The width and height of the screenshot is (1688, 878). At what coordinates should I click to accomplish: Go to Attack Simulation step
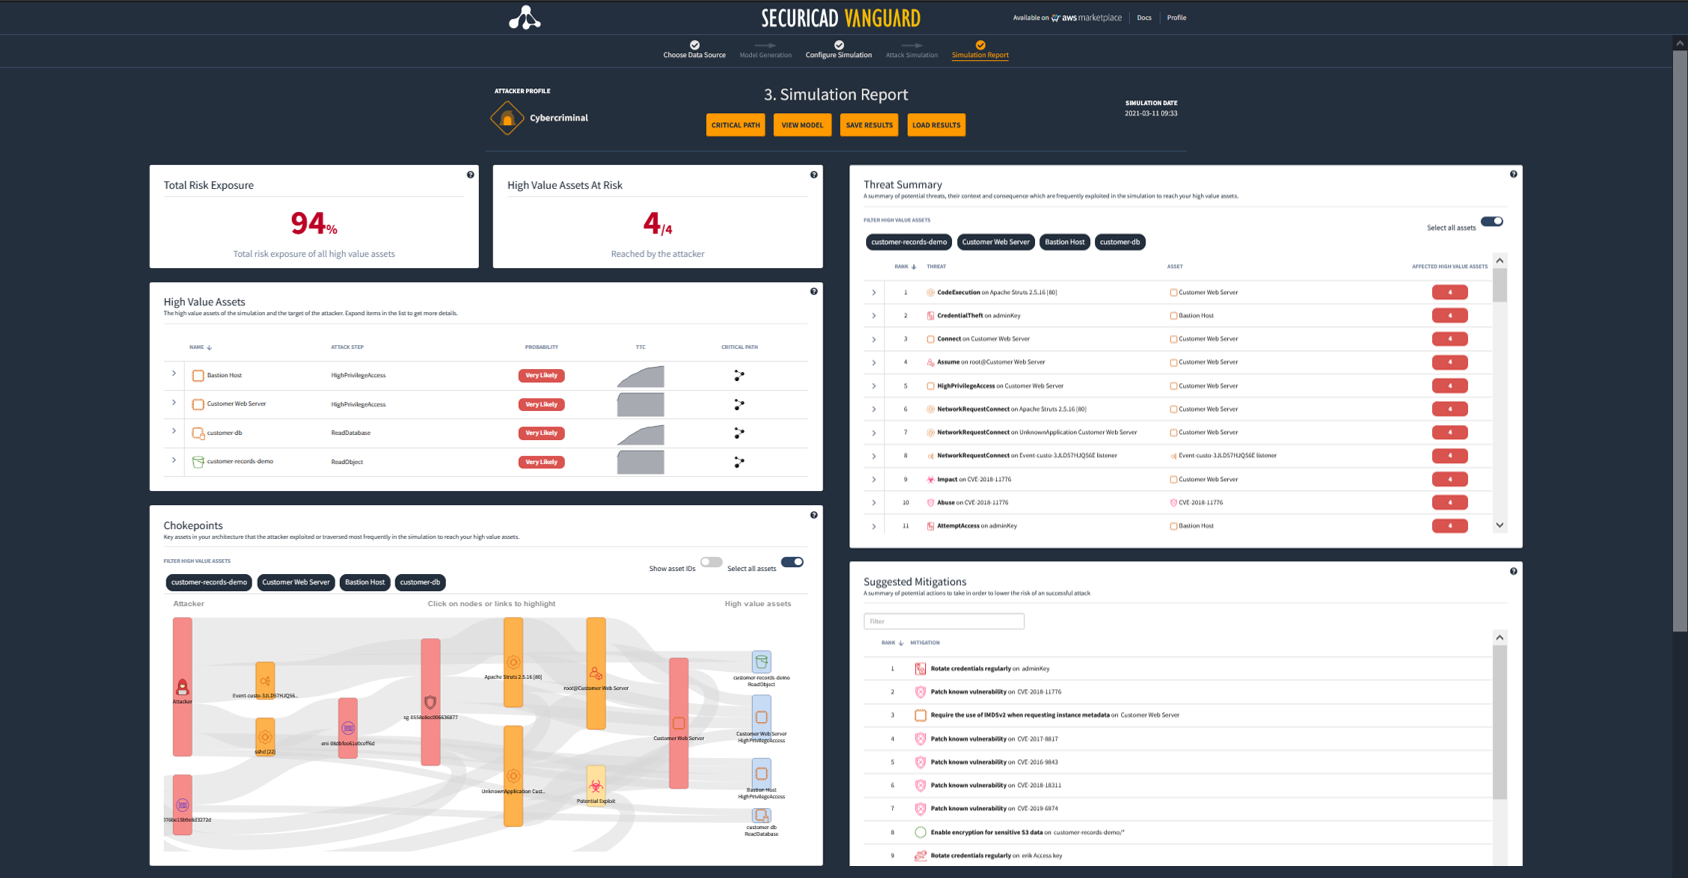point(912,50)
